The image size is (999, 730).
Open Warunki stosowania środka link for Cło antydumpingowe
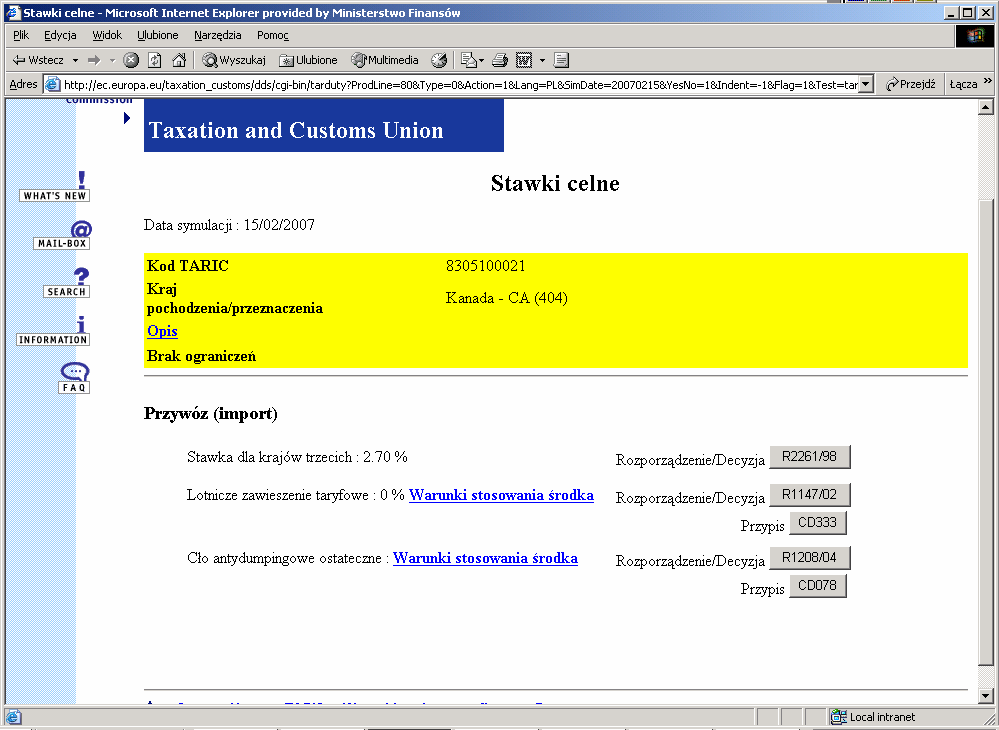pyautogui.click(x=485, y=558)
